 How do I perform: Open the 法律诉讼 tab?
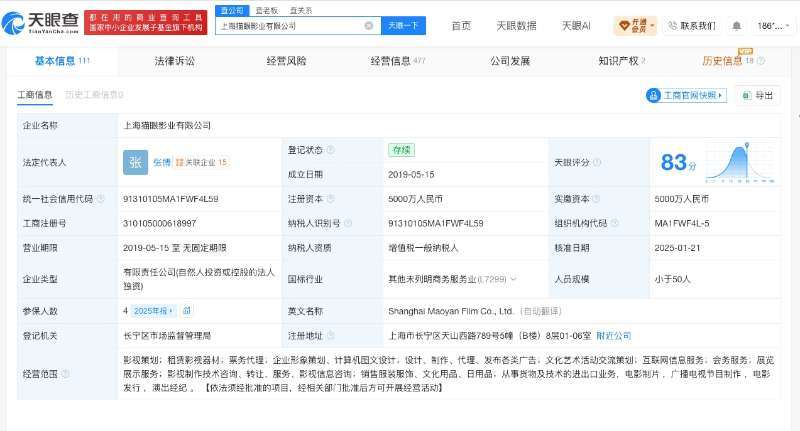point(174,61)
